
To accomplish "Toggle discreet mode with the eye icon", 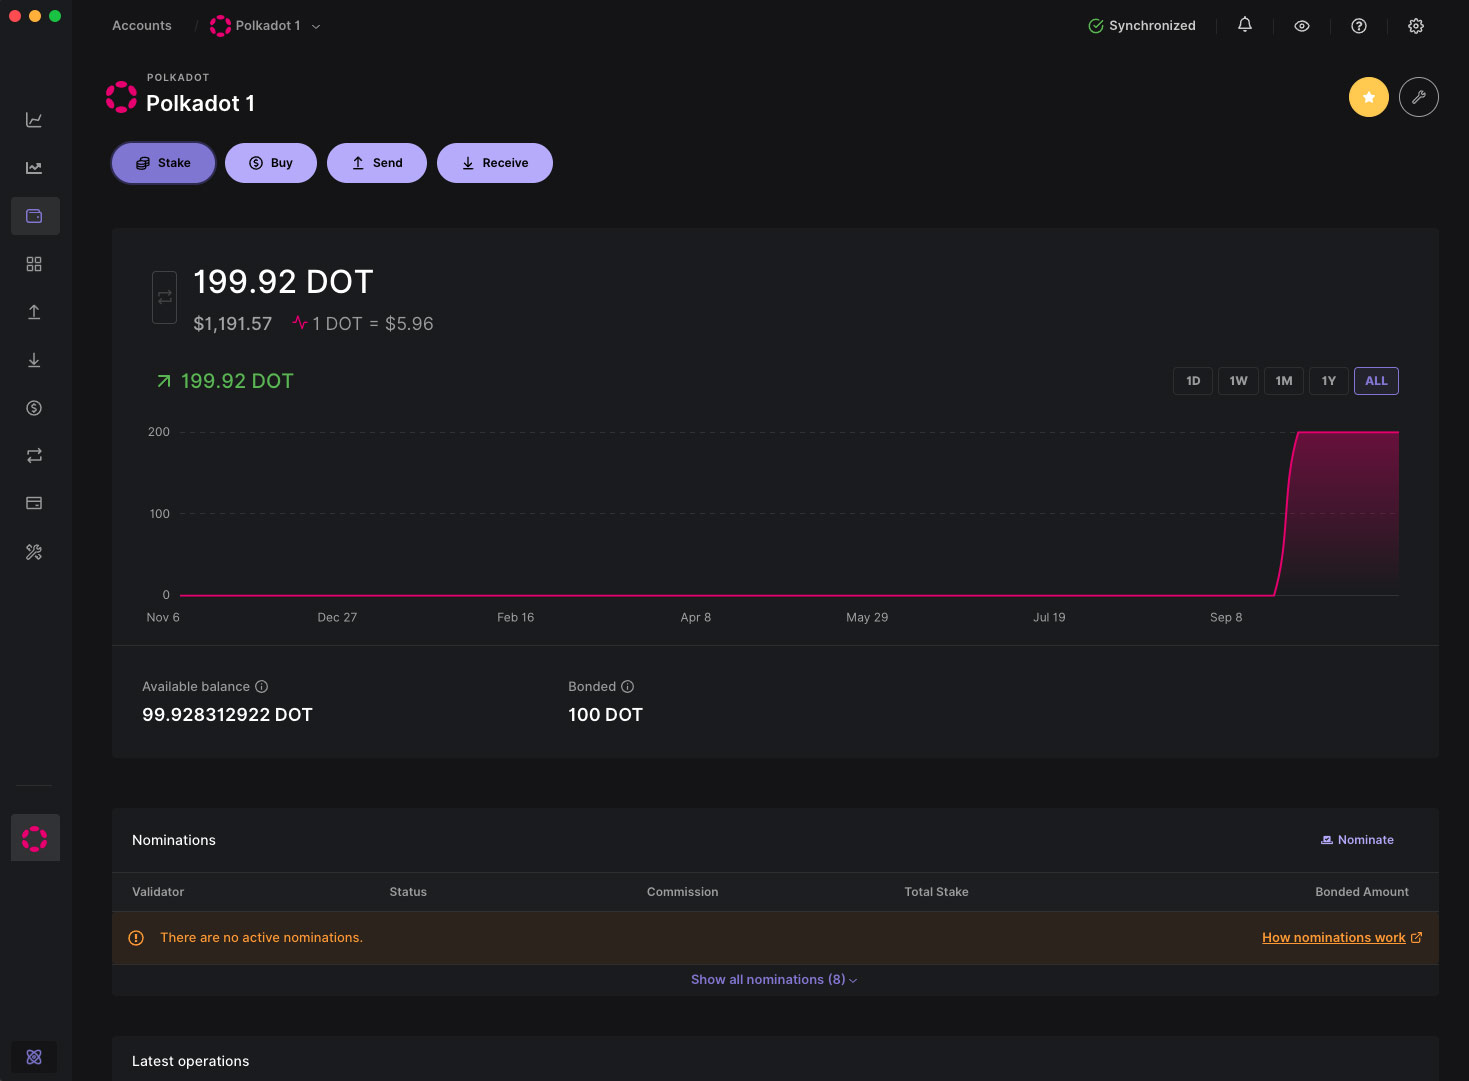I will coord(1302,26).
